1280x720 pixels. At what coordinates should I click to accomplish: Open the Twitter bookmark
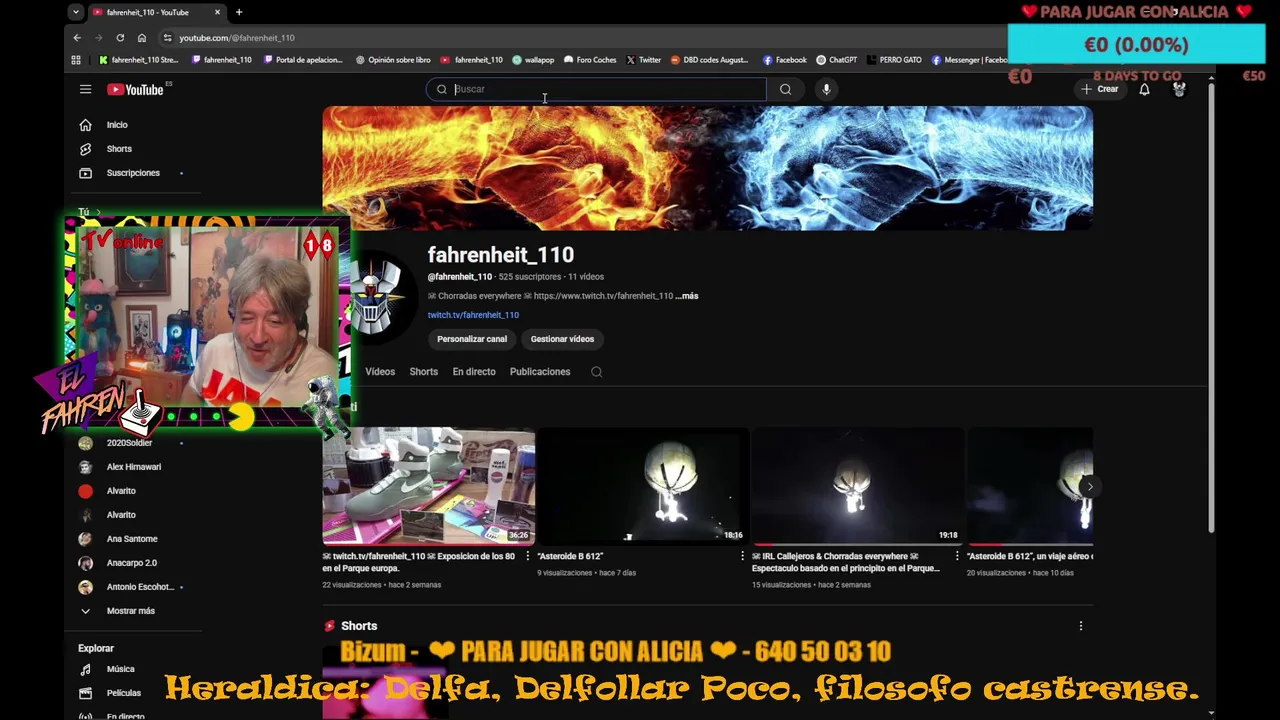tap(643, 60)
